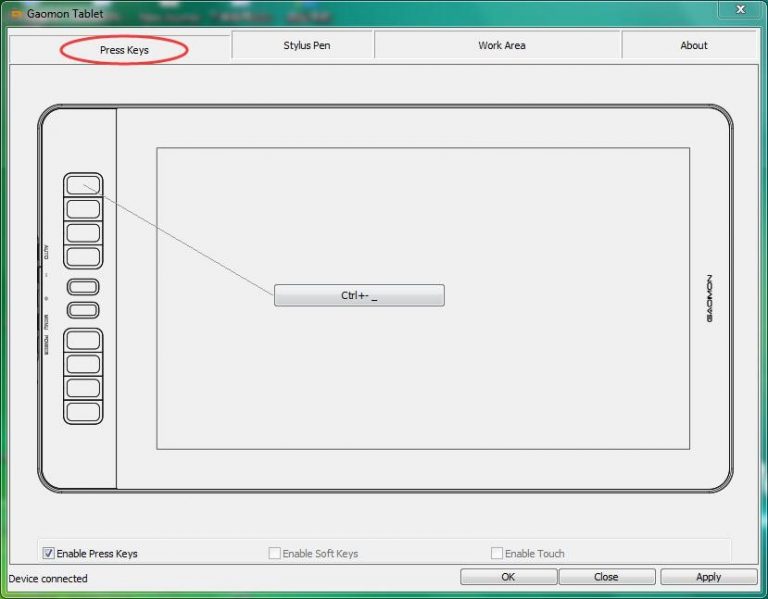This screenshot has width=768, height=599.
Task: Click the Close button beside OK
Action: click(x=606, y=577)
